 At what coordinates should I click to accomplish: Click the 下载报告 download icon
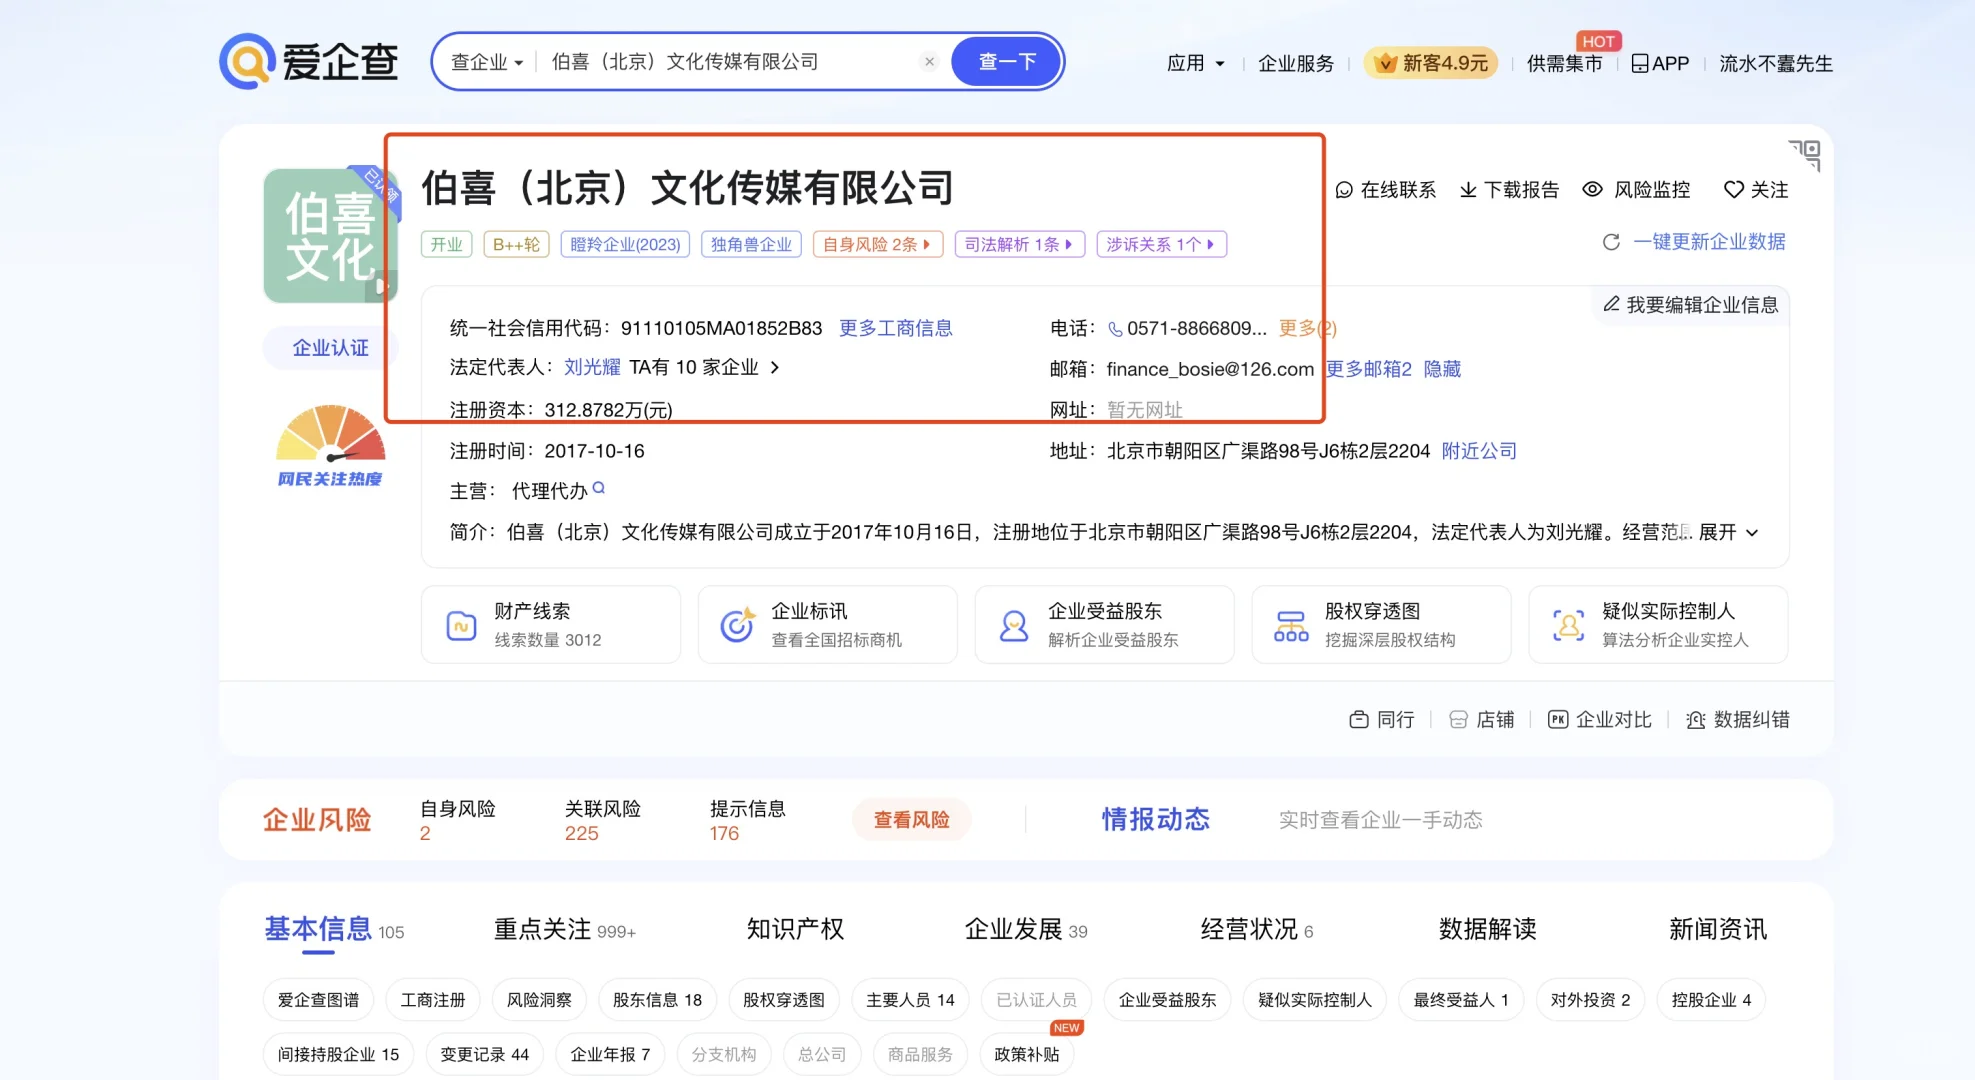point(1468,190)
